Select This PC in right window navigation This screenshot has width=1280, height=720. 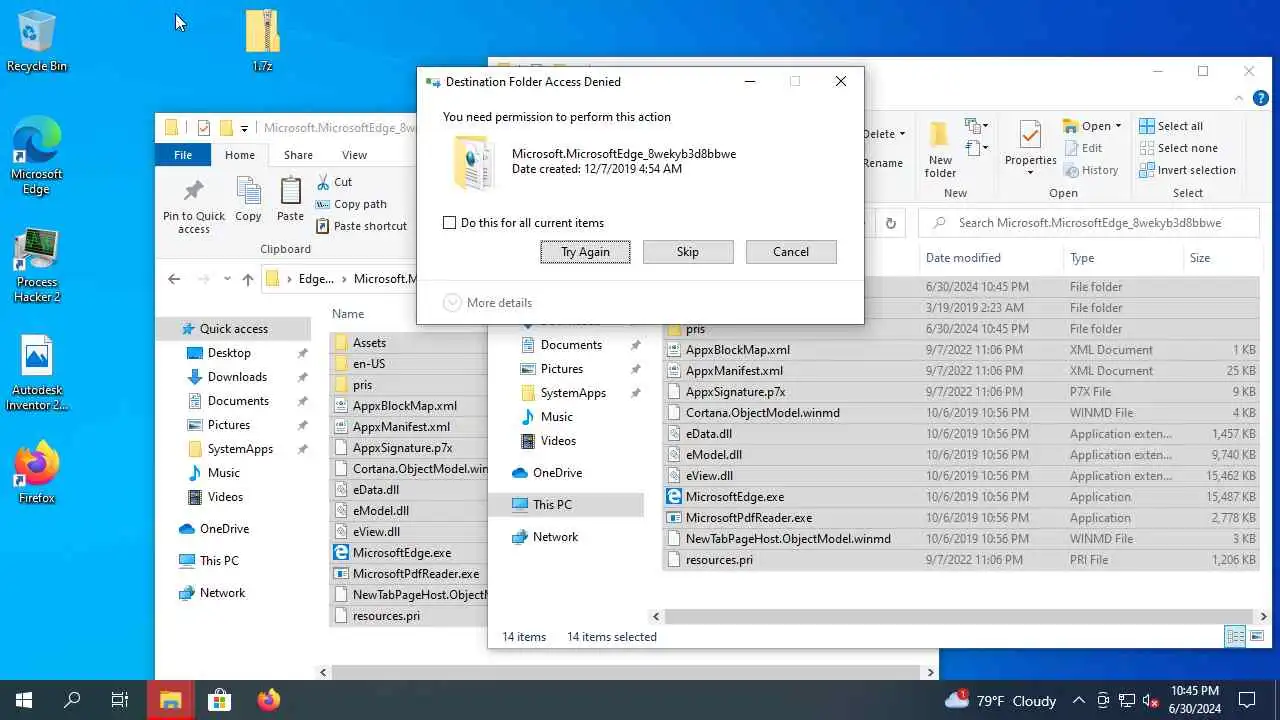(x=566, y=505)
